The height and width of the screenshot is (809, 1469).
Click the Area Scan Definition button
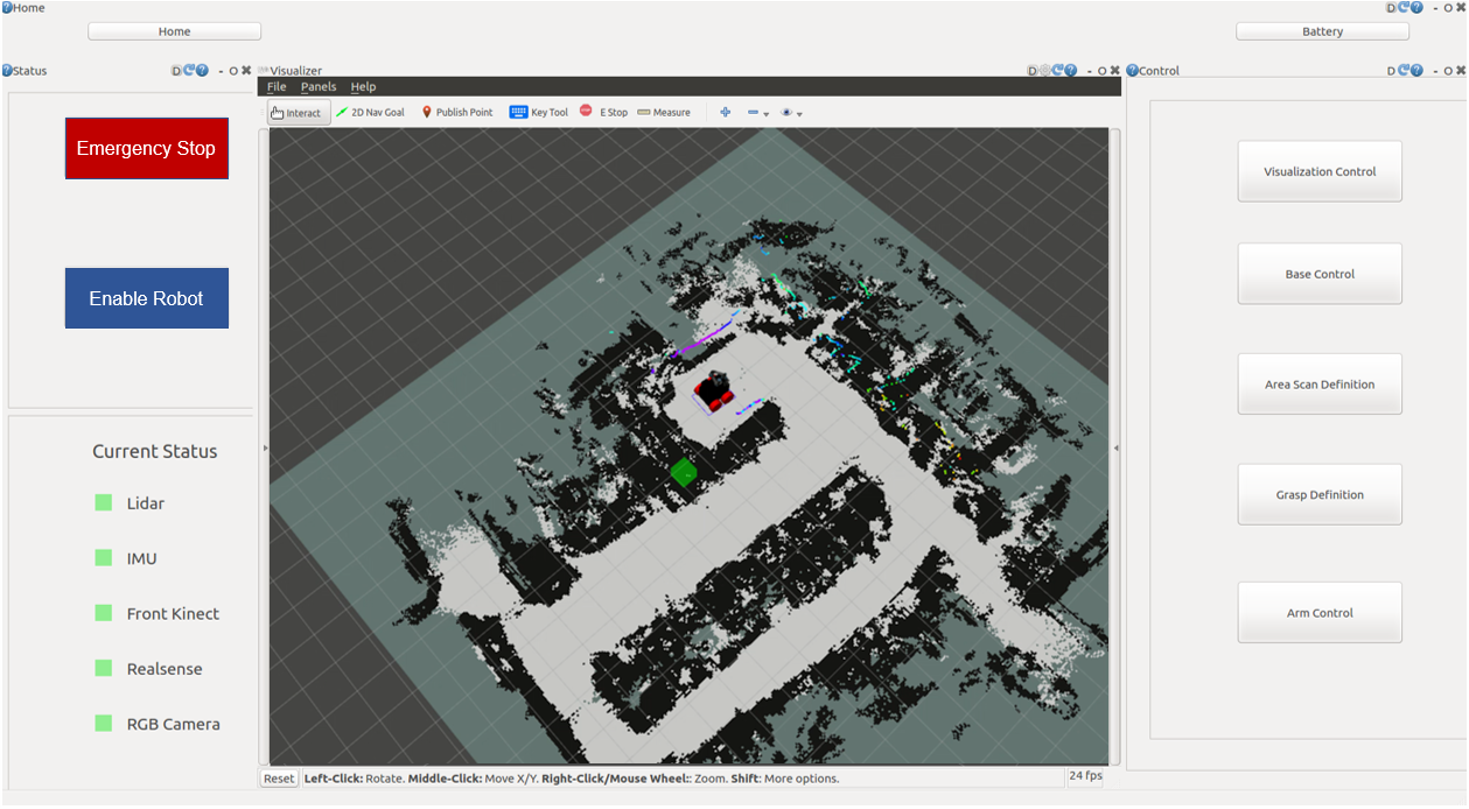1319,384
